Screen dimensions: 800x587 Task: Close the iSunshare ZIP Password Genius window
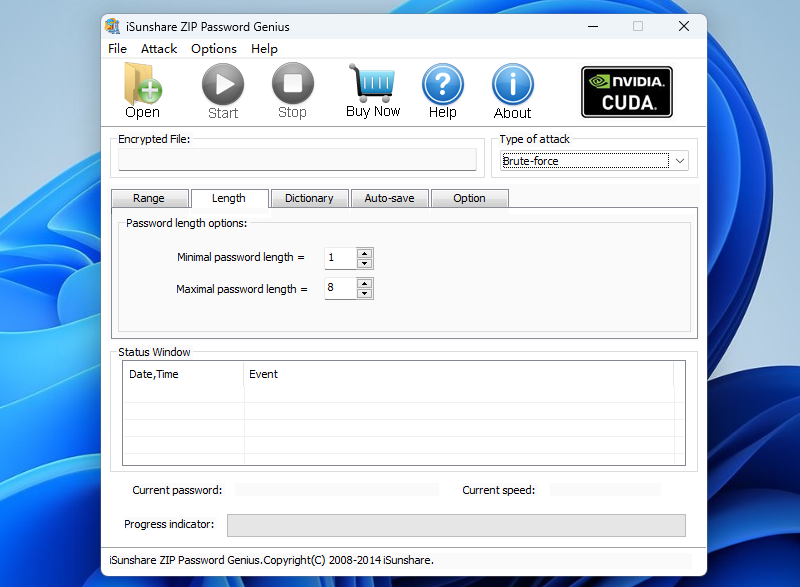click(684, 26)
